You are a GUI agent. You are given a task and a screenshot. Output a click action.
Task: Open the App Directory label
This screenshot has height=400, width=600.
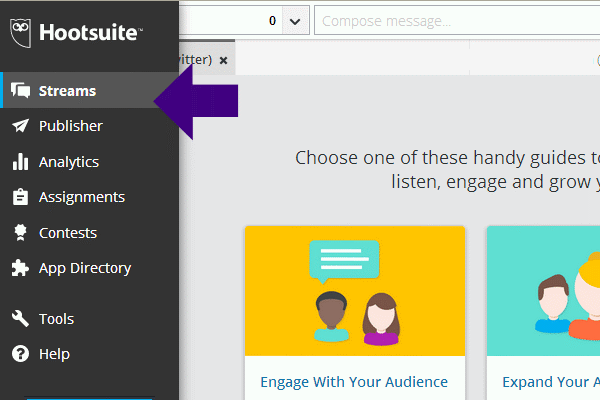click(85, 268)
